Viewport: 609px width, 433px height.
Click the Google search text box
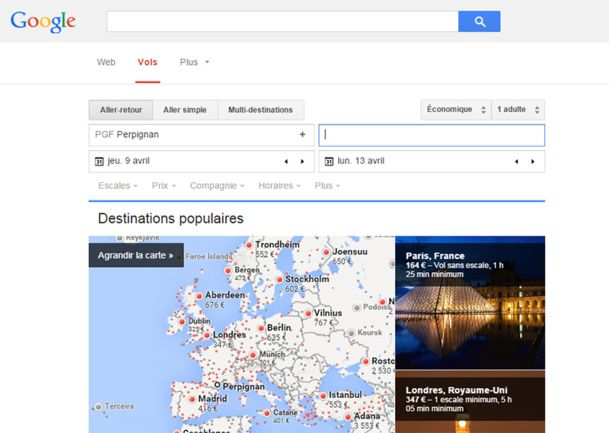coord(282,21)
